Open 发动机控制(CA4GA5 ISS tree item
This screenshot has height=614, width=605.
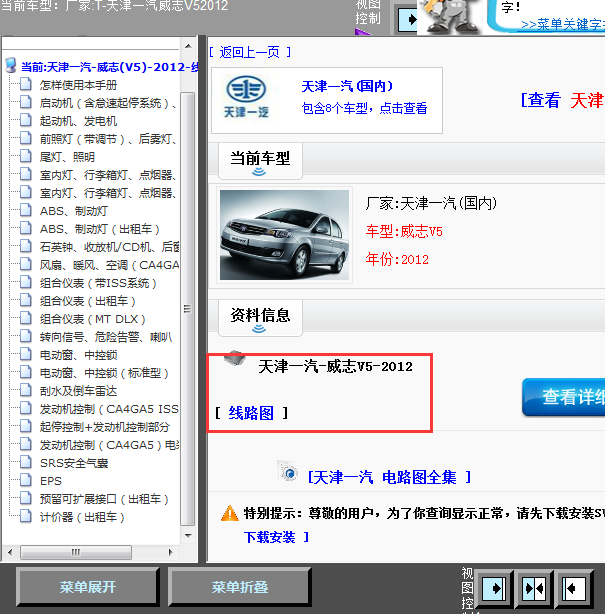coord(109,409)
